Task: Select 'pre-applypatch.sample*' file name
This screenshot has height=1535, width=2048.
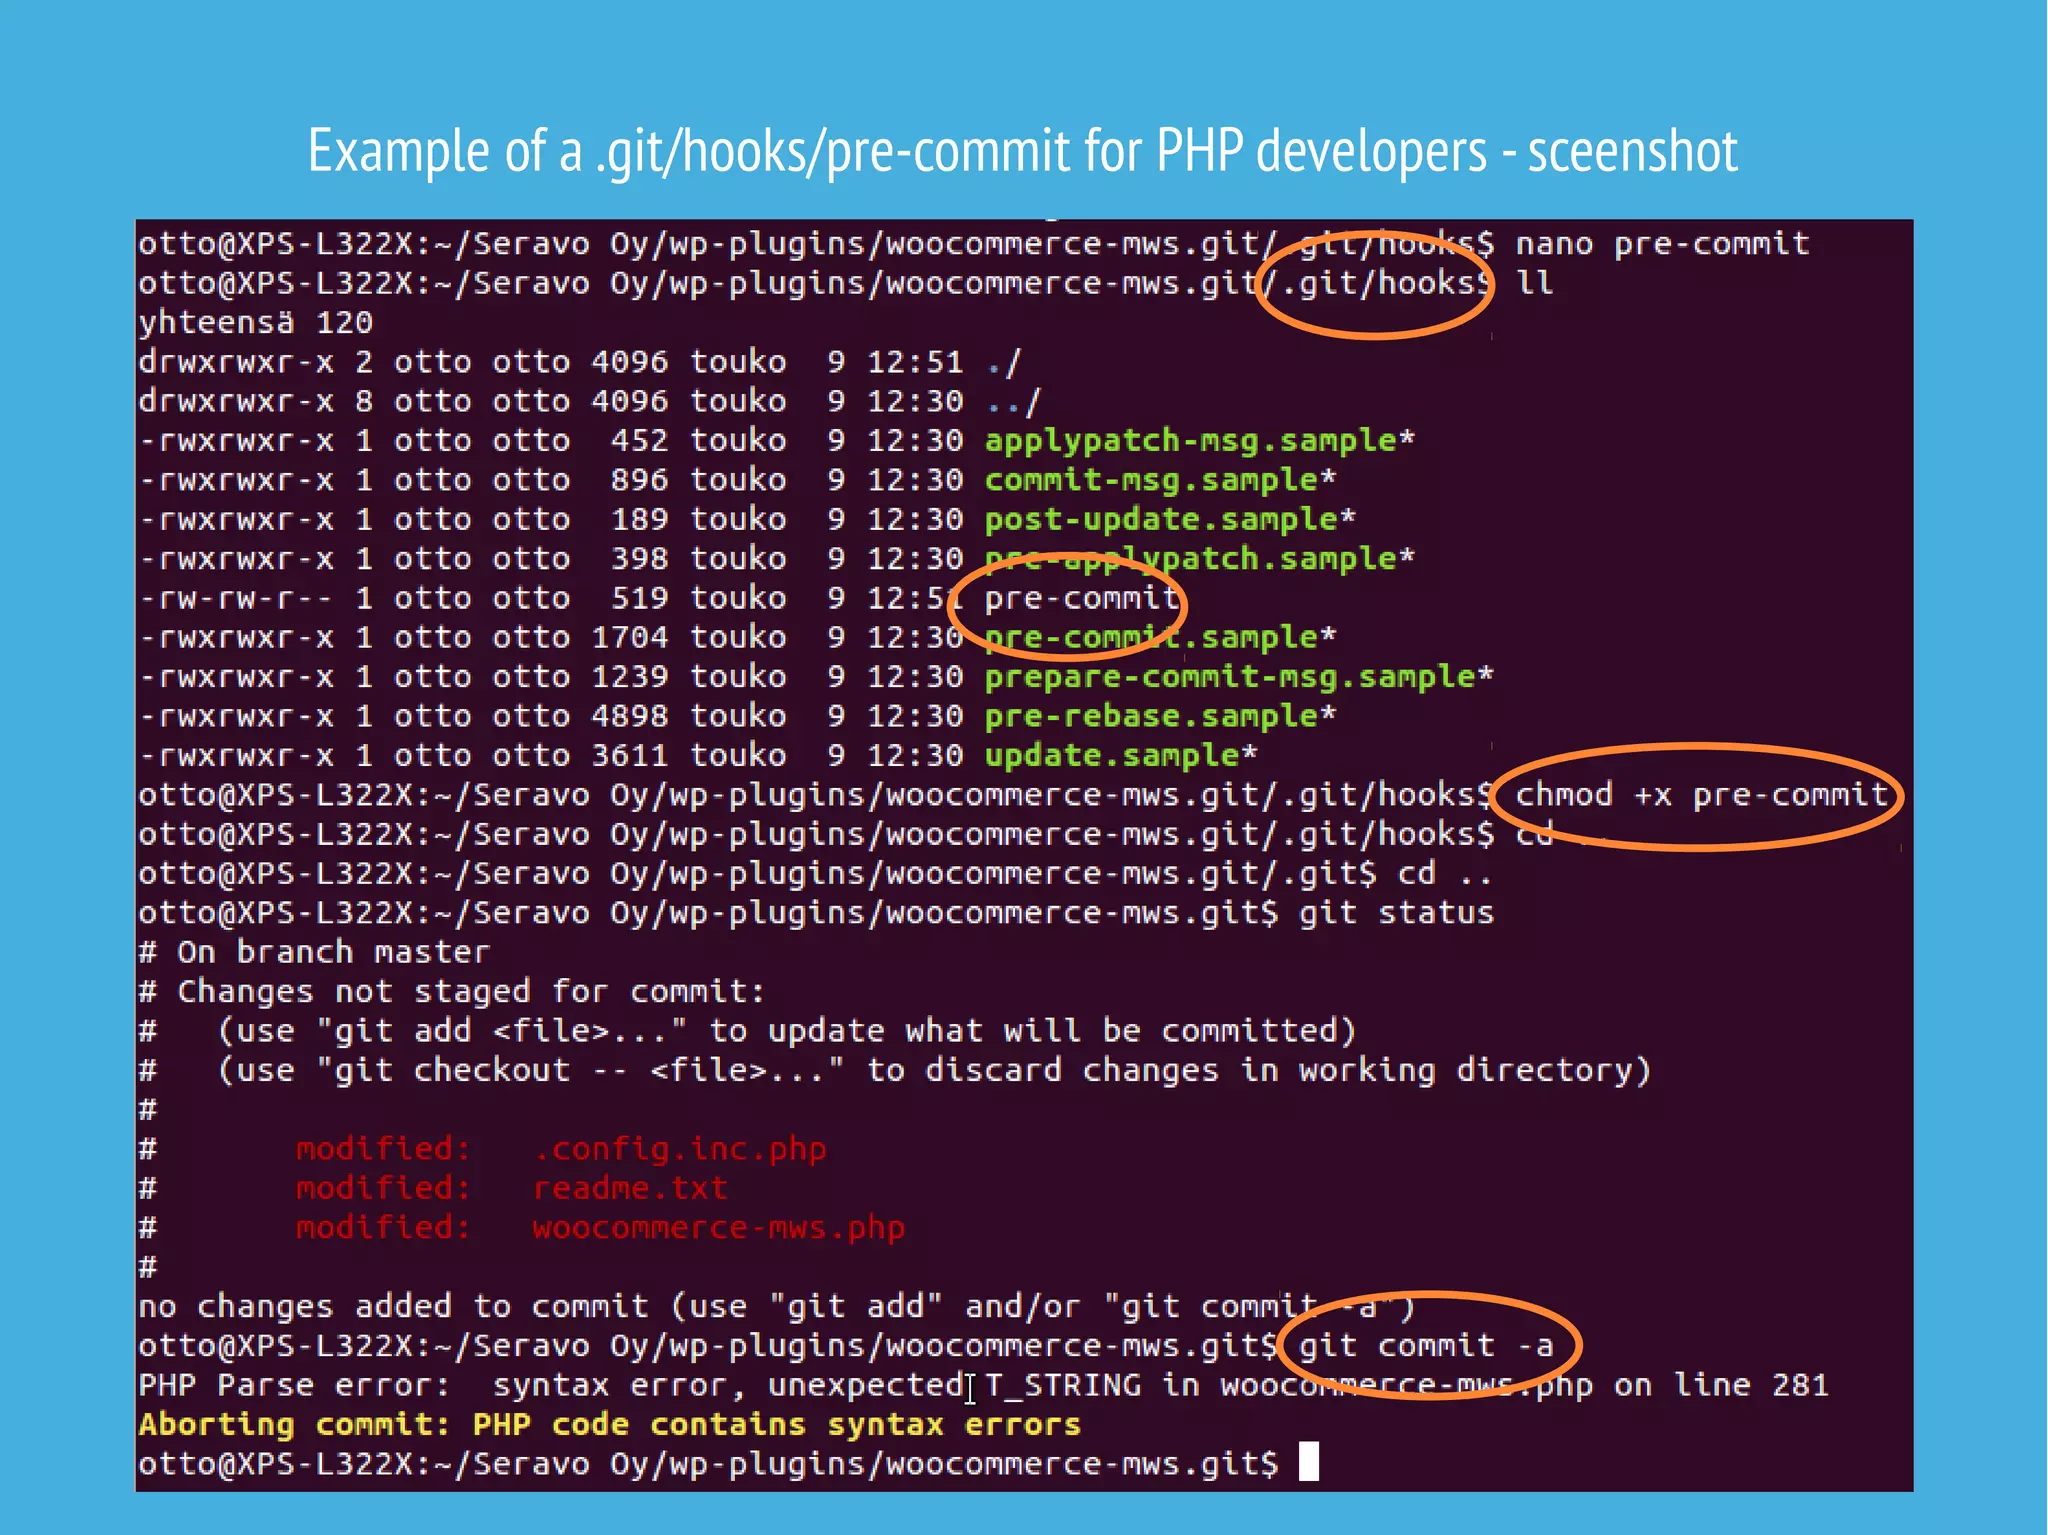Action: pyautogui.click(x=1199, y=558)
